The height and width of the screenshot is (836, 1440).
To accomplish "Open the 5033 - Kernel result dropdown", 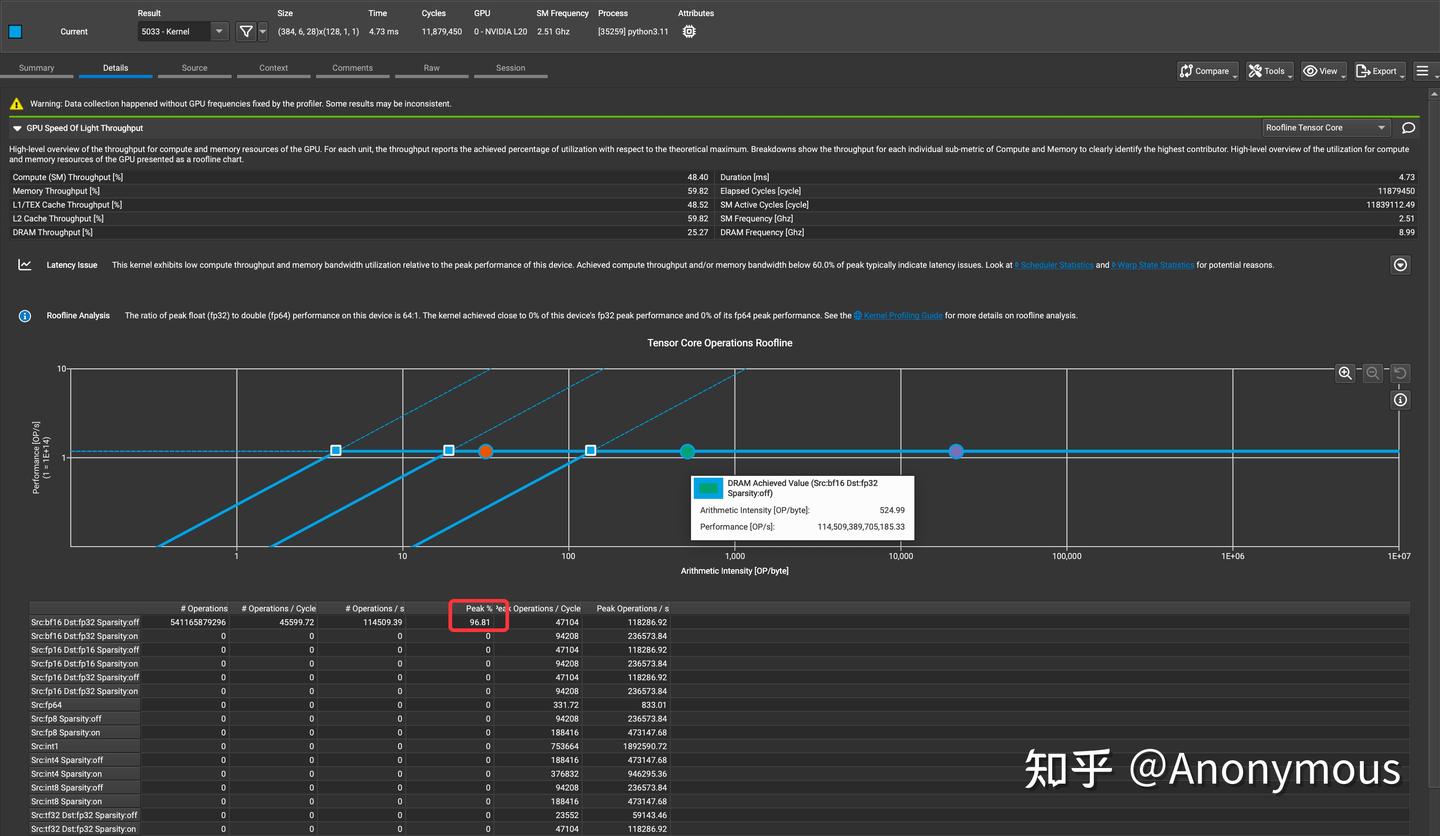I will tap(218, 31).
